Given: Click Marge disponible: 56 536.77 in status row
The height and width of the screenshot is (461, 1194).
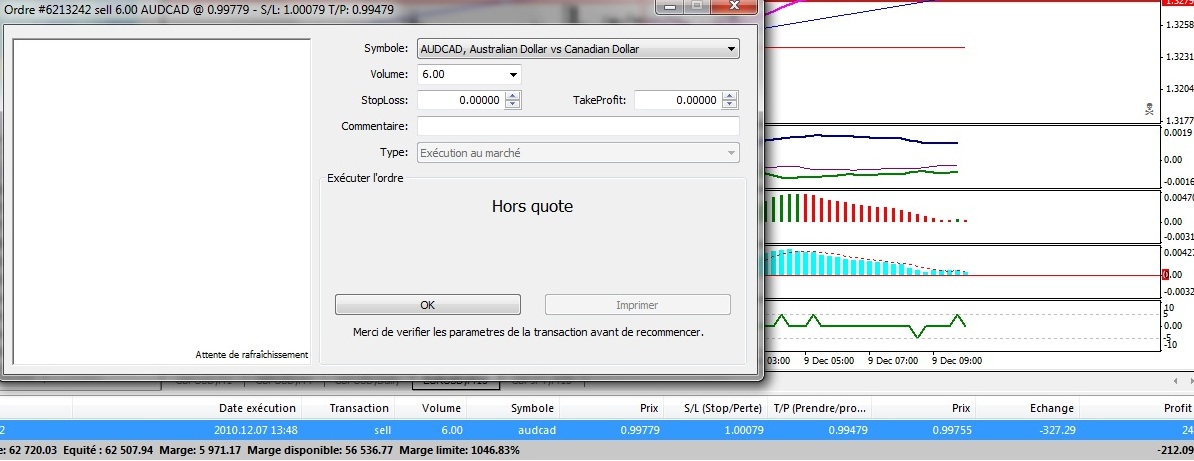Looking at the screenshot, I should (319, 450).
